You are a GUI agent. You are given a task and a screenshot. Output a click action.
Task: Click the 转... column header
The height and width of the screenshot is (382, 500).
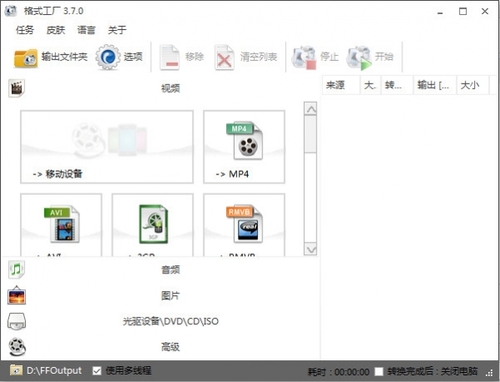[x=397, y=85]
